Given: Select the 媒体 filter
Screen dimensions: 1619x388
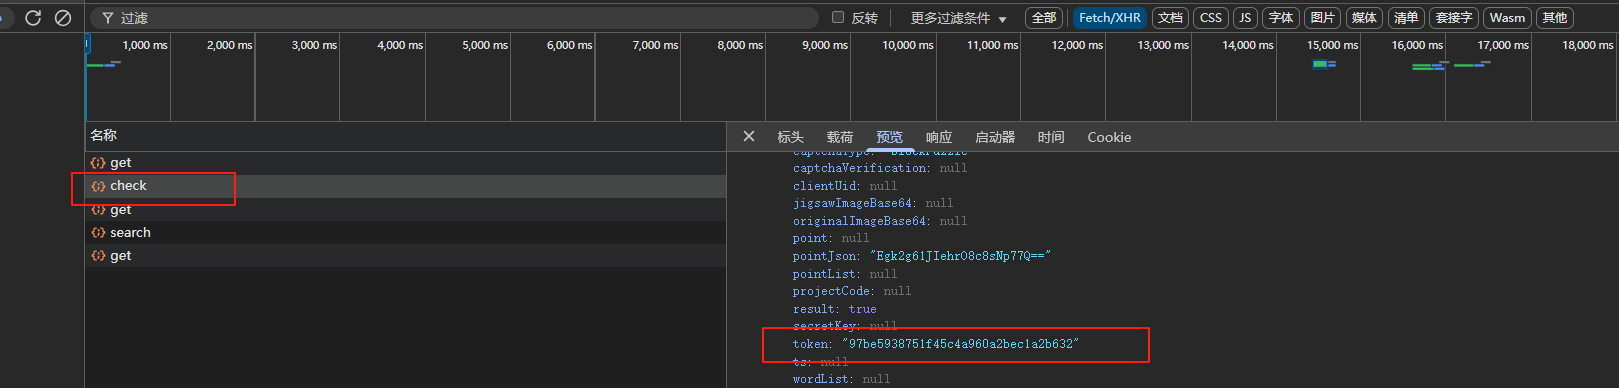Looking at the screenshot, I should (1364, 18).
